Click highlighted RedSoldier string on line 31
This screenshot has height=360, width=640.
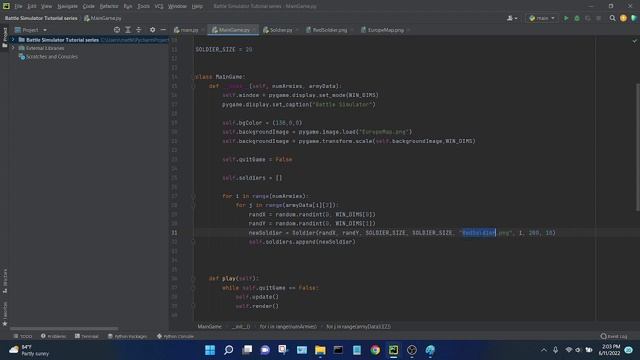pos(479,233)
